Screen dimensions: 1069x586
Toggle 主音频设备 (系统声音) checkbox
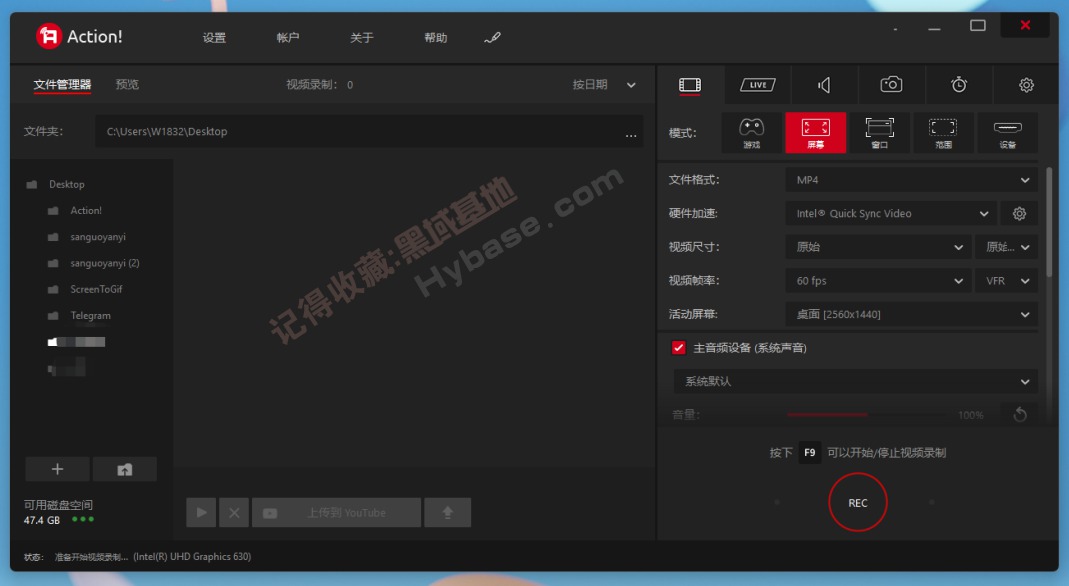678,348
